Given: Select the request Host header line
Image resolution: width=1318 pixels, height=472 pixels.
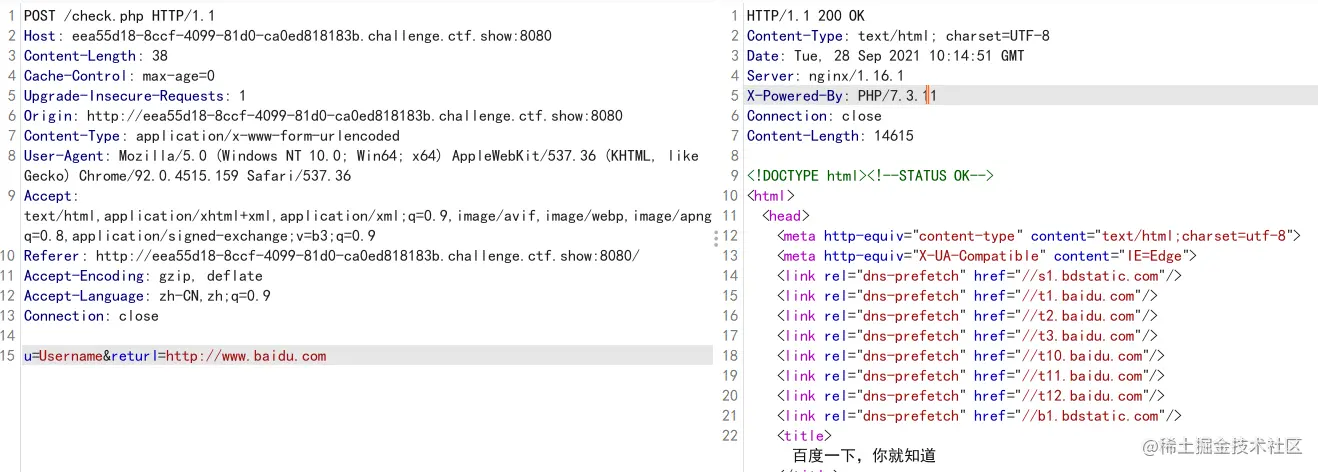Looking at the screenshot, I should [288, 36].
